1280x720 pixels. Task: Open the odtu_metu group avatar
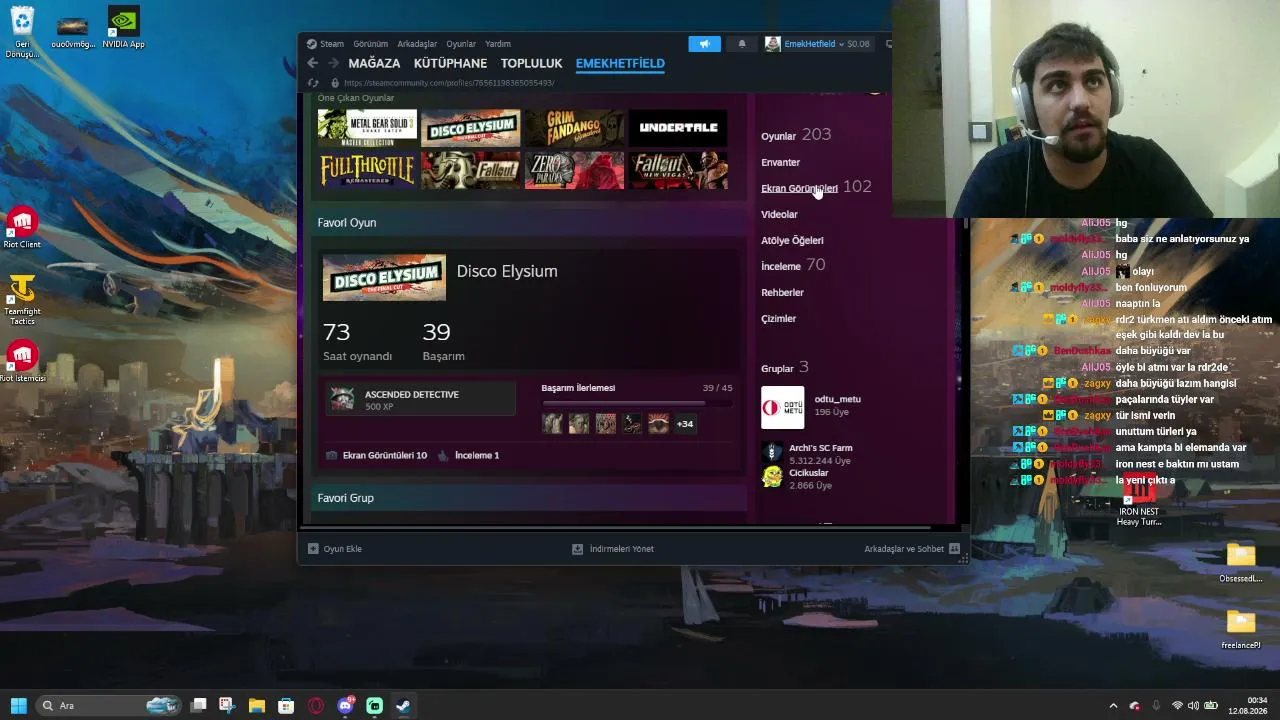click(782, 407)
